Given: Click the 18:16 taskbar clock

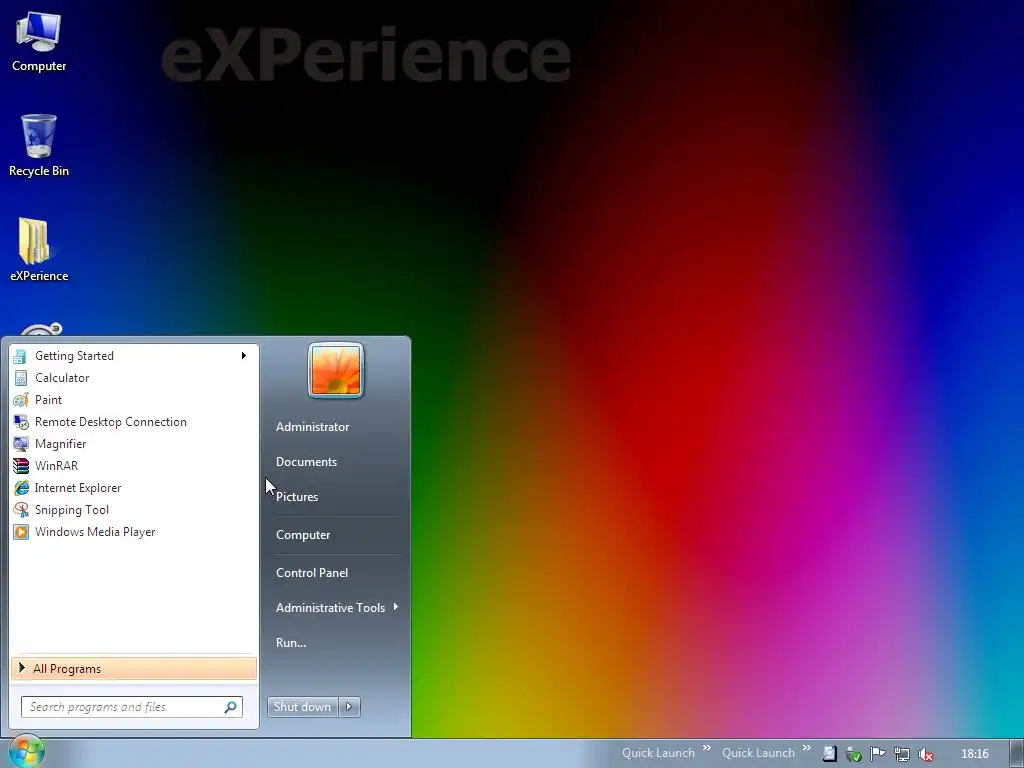Looking at the screenshot, I should pyautogui.click(x=974, y=754).
